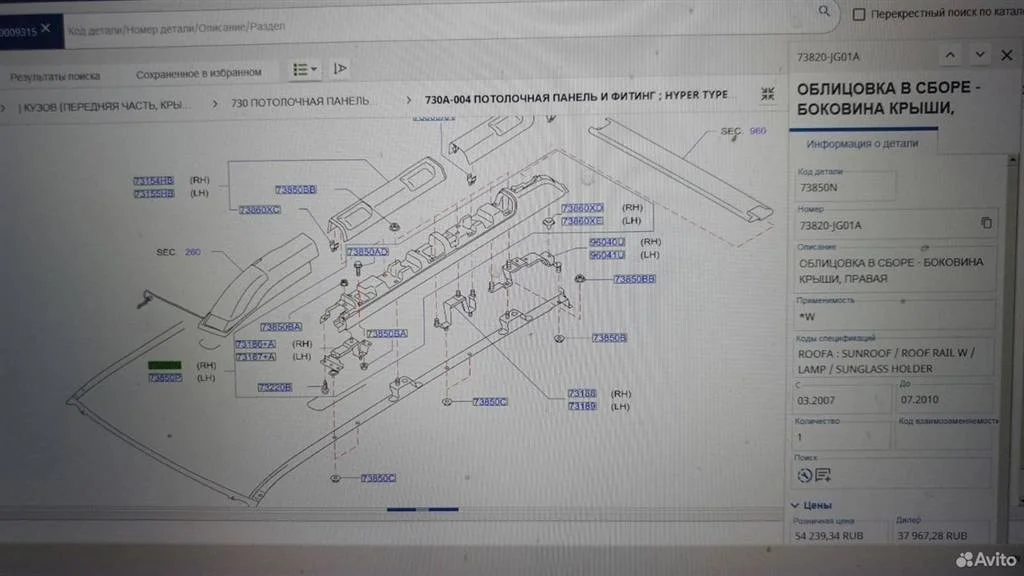Click the collapse diagram view icon
Viewport: 1024px width, 576px height.
[768, 94]
